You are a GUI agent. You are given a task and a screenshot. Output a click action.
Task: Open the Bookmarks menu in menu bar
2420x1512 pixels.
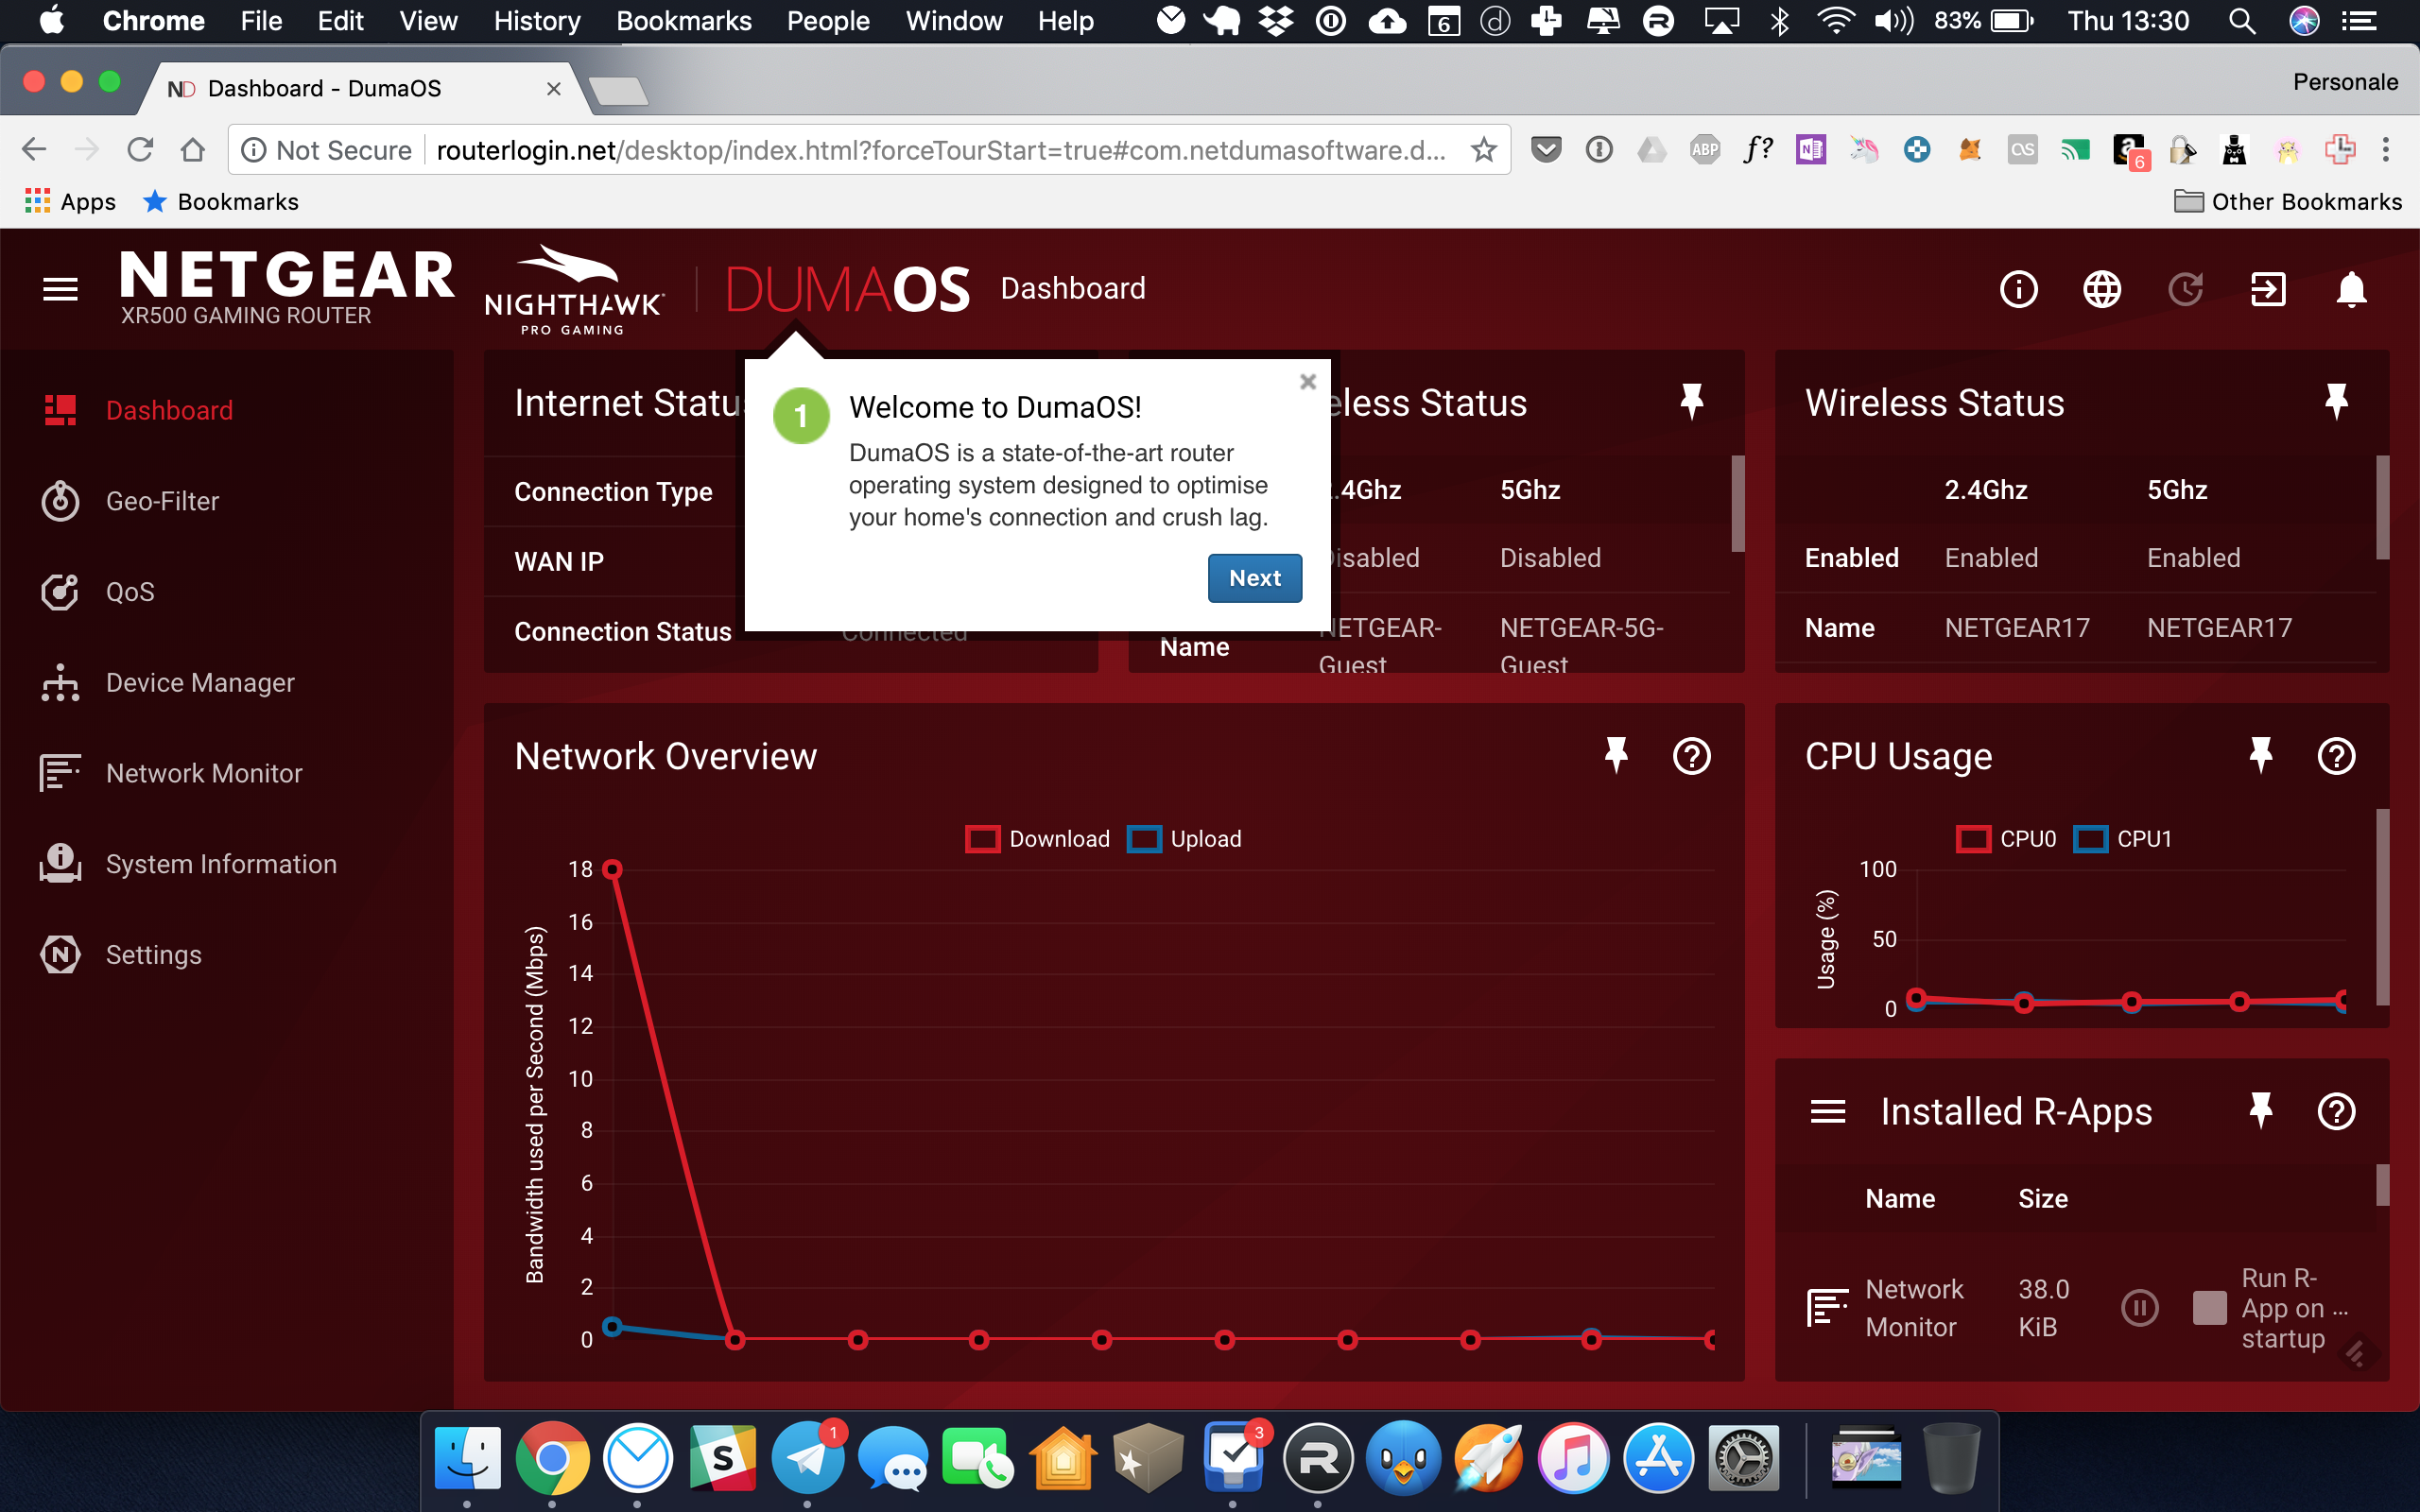[683, 21]
